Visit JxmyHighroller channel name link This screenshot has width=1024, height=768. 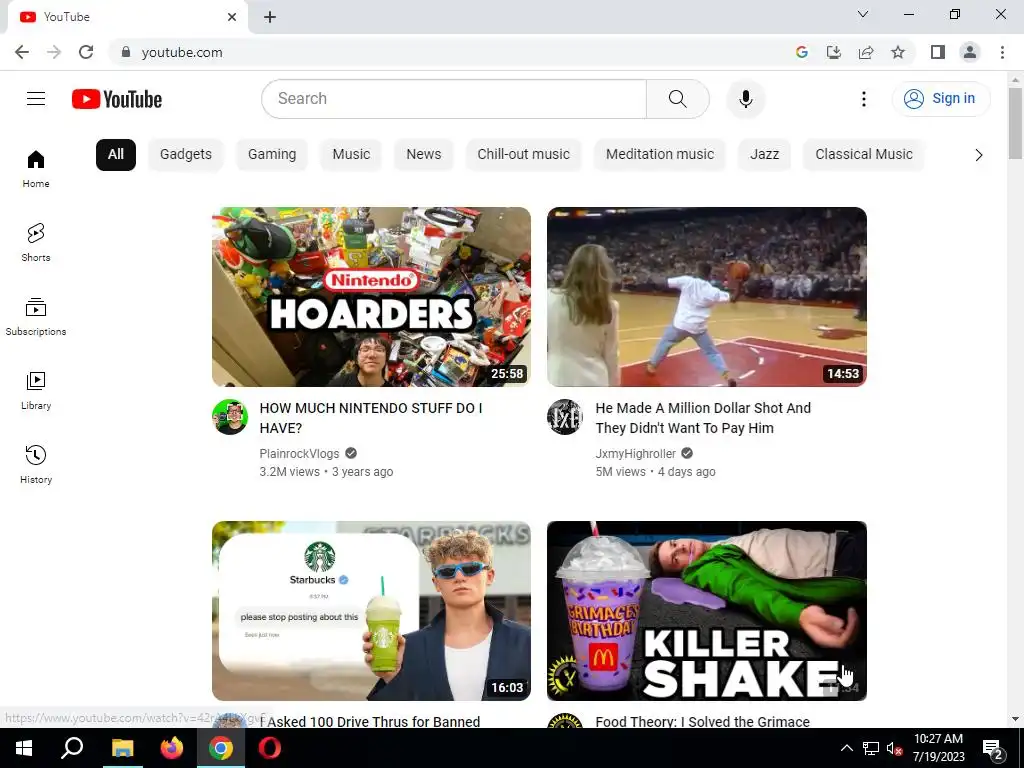pyautogui.click(x=635, y=453)
